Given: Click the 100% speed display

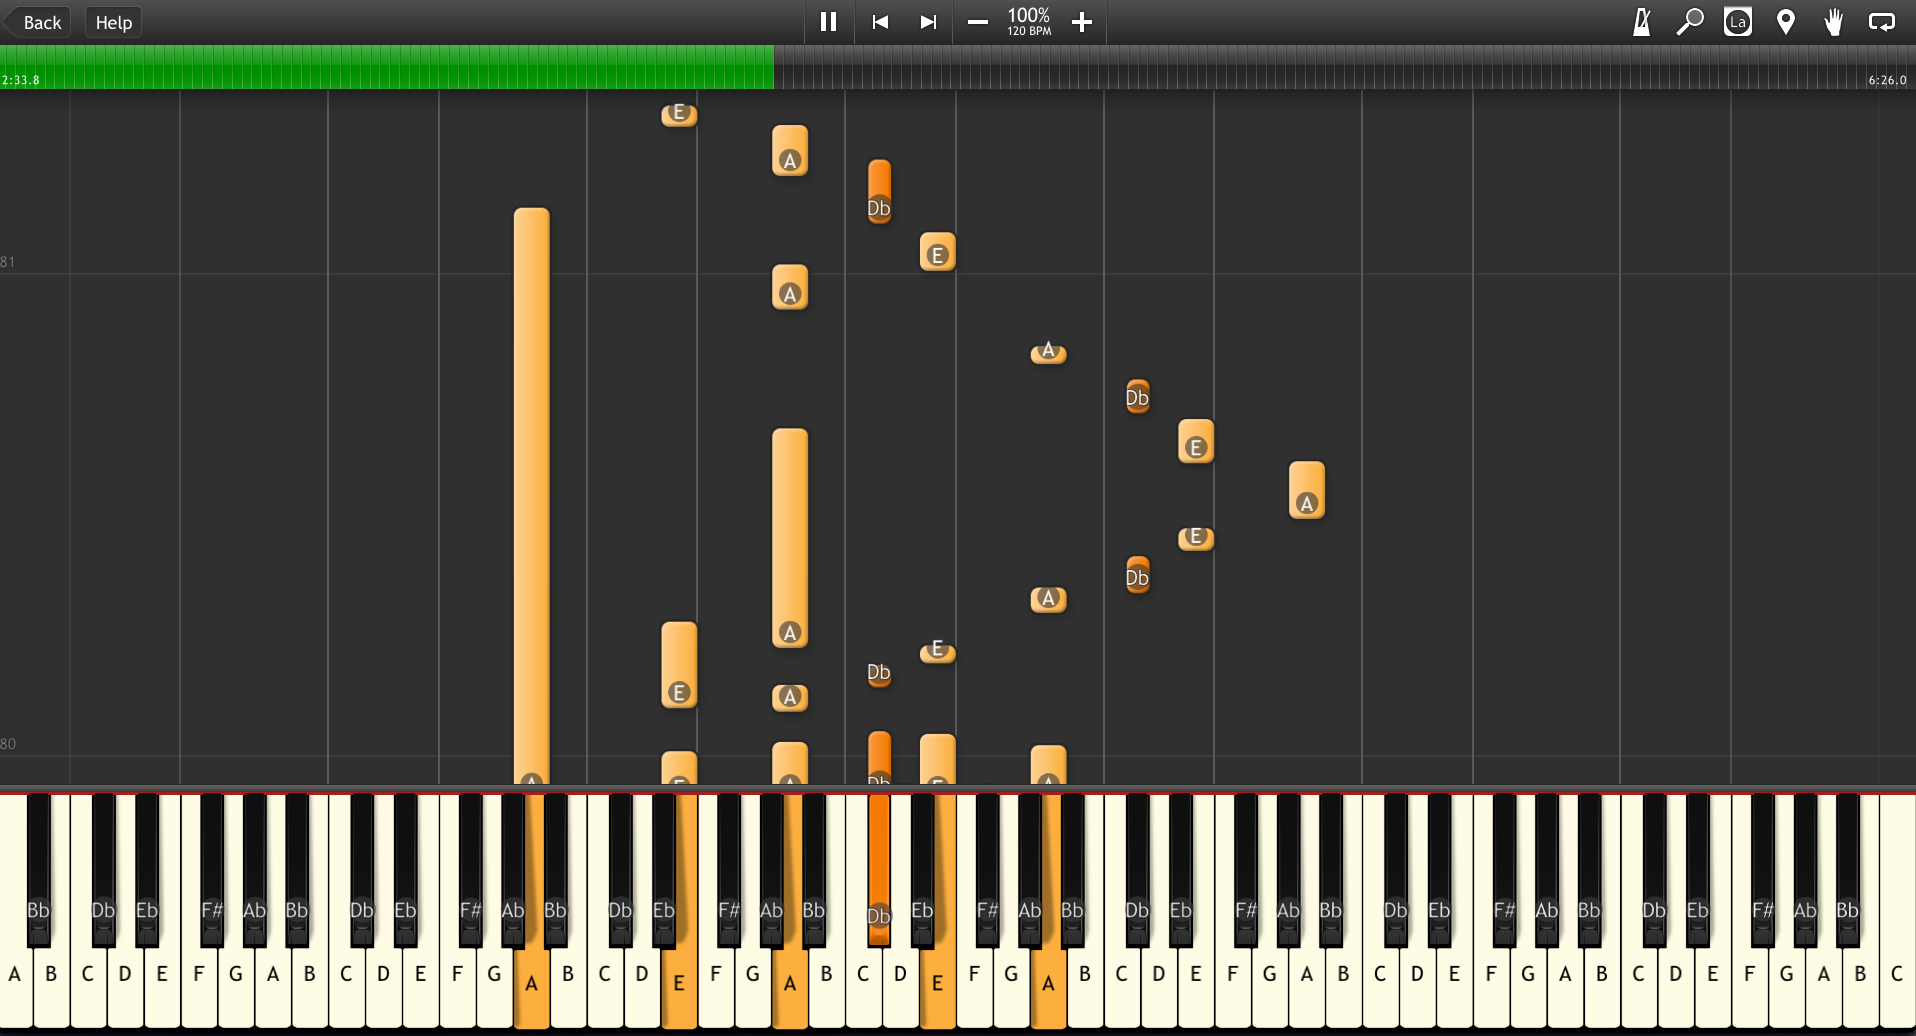Looking at the screenshot, I should click(x=1028, y=21).
